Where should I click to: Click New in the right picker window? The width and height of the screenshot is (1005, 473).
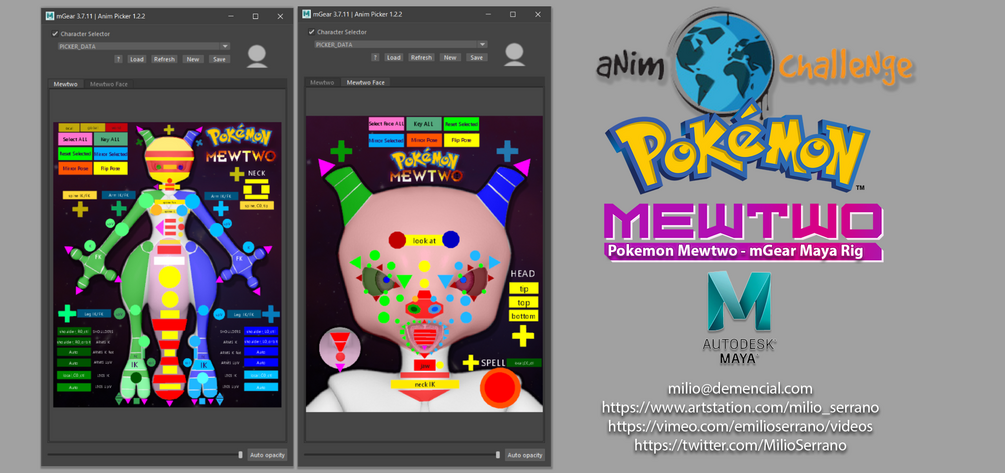450,57
